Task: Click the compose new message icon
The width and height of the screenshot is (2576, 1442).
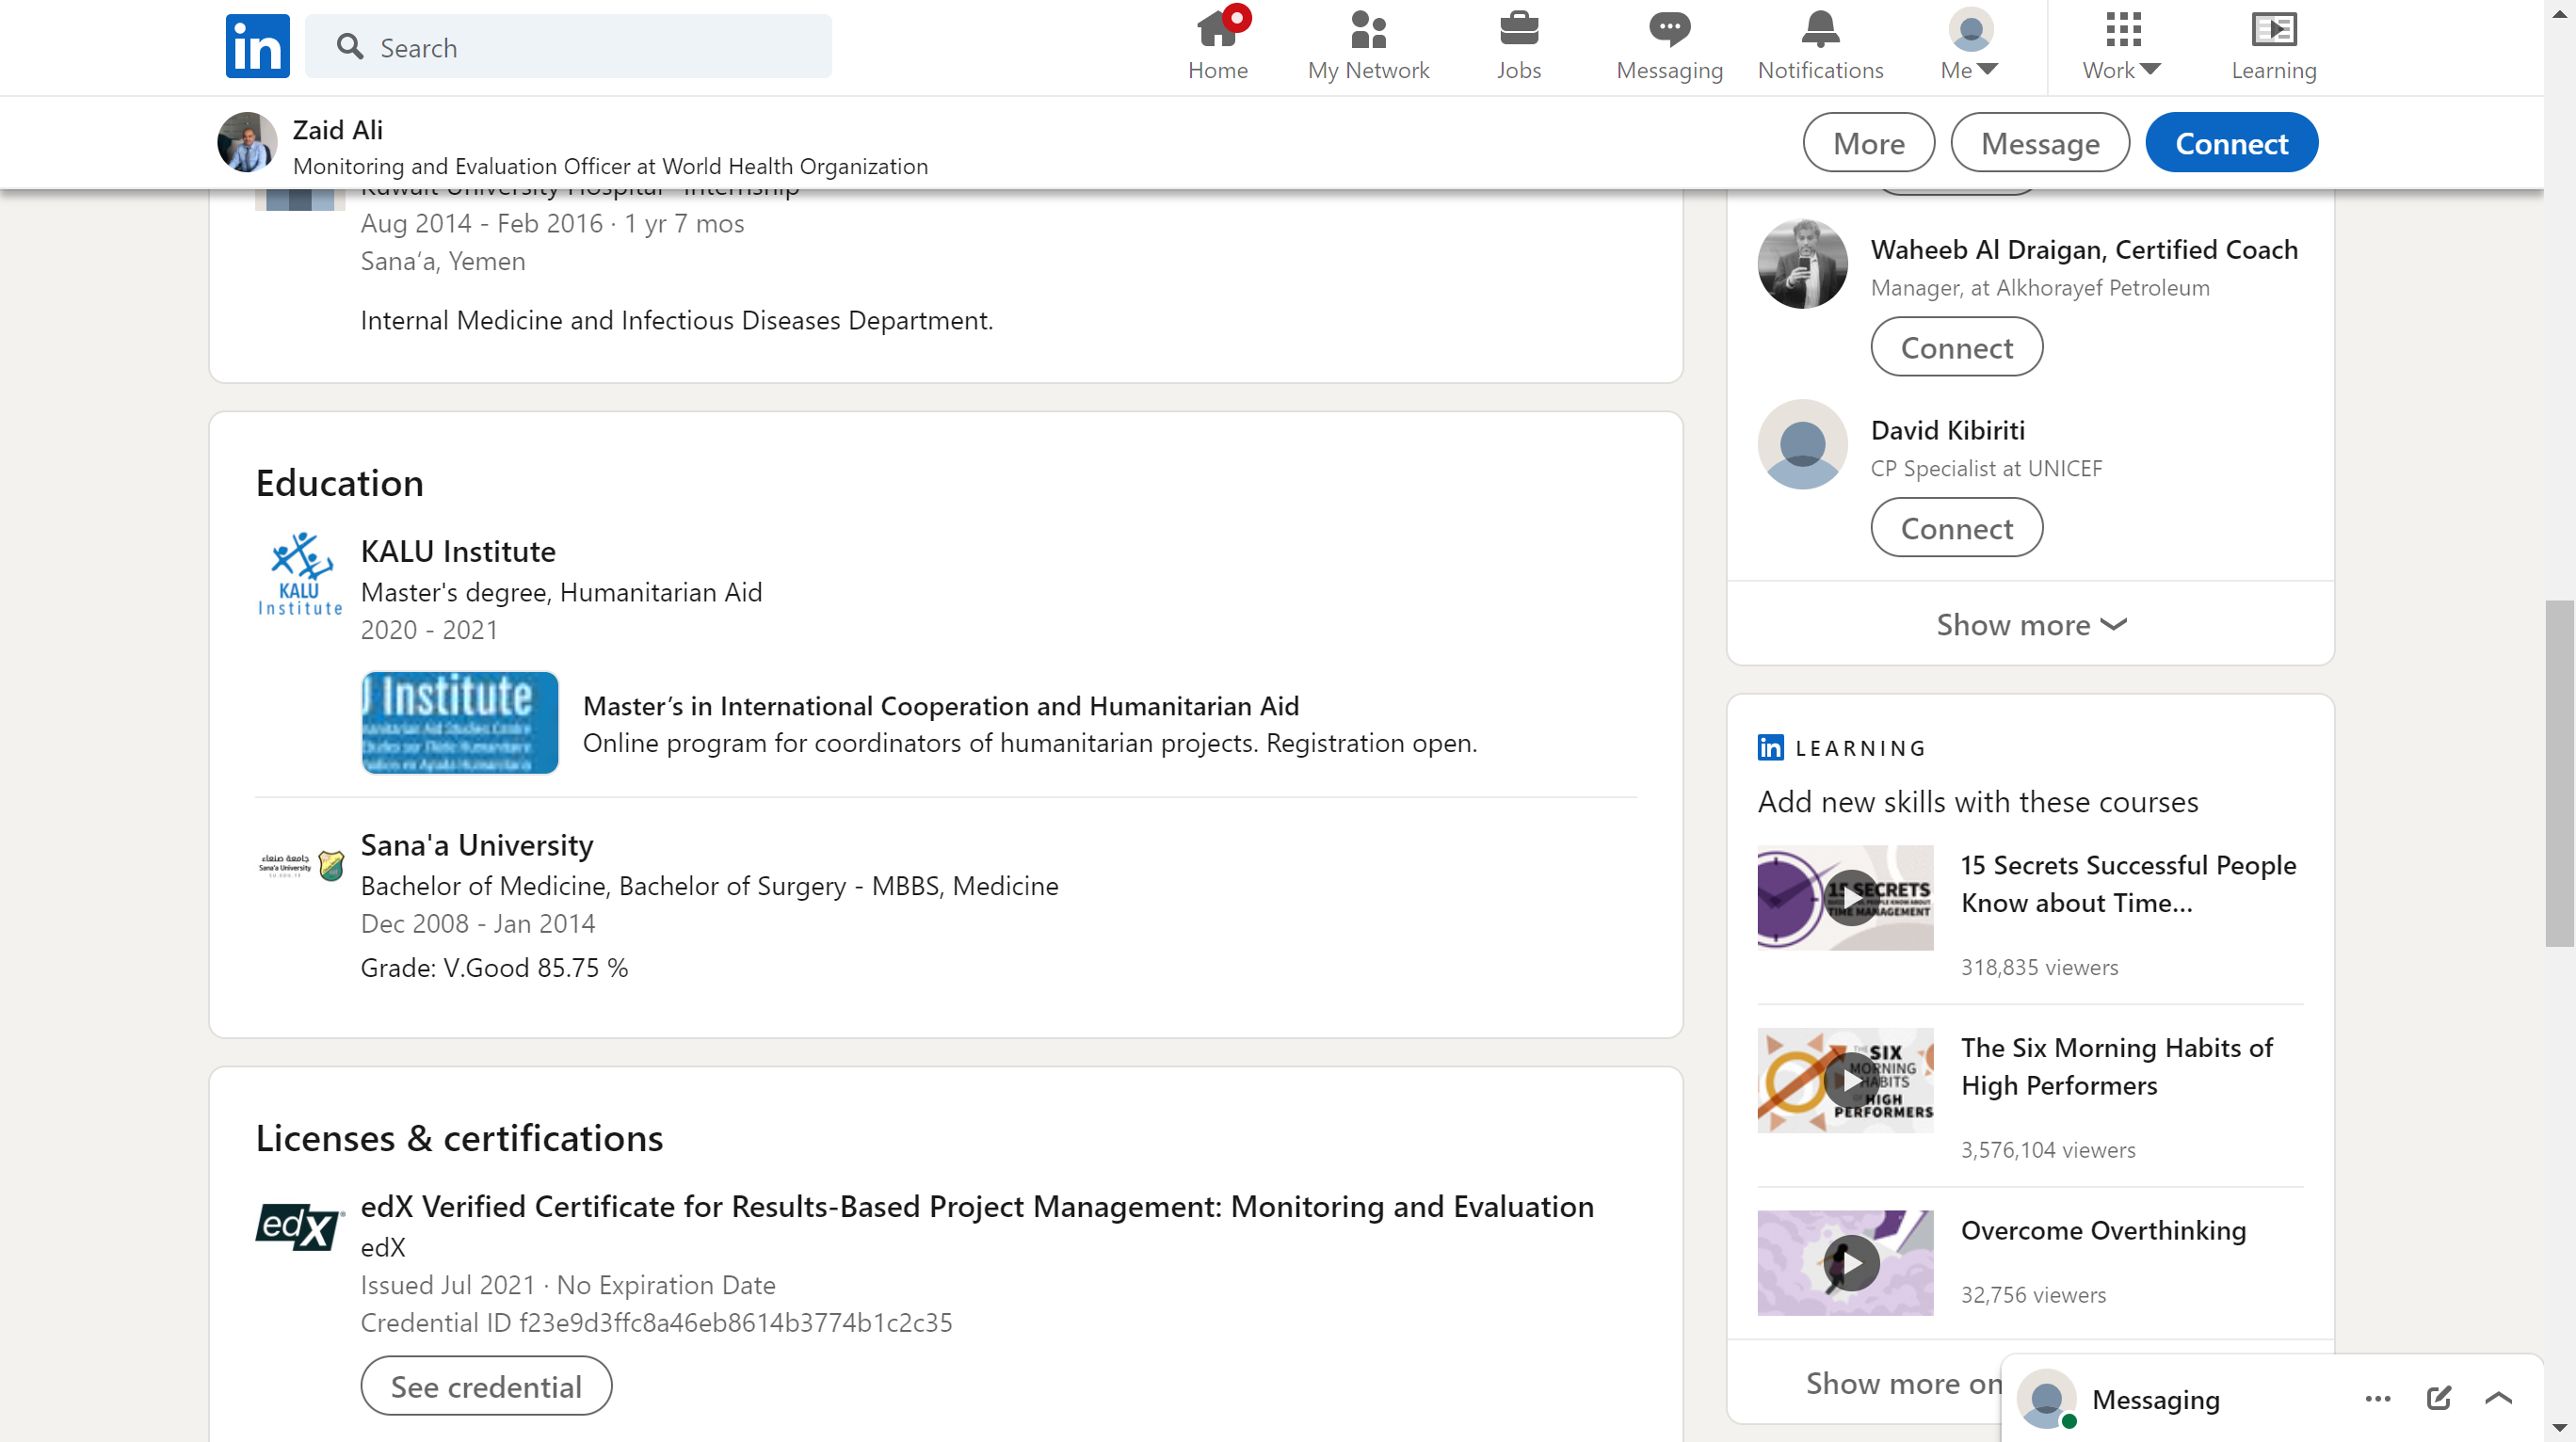Action: coord(2438,1398)
